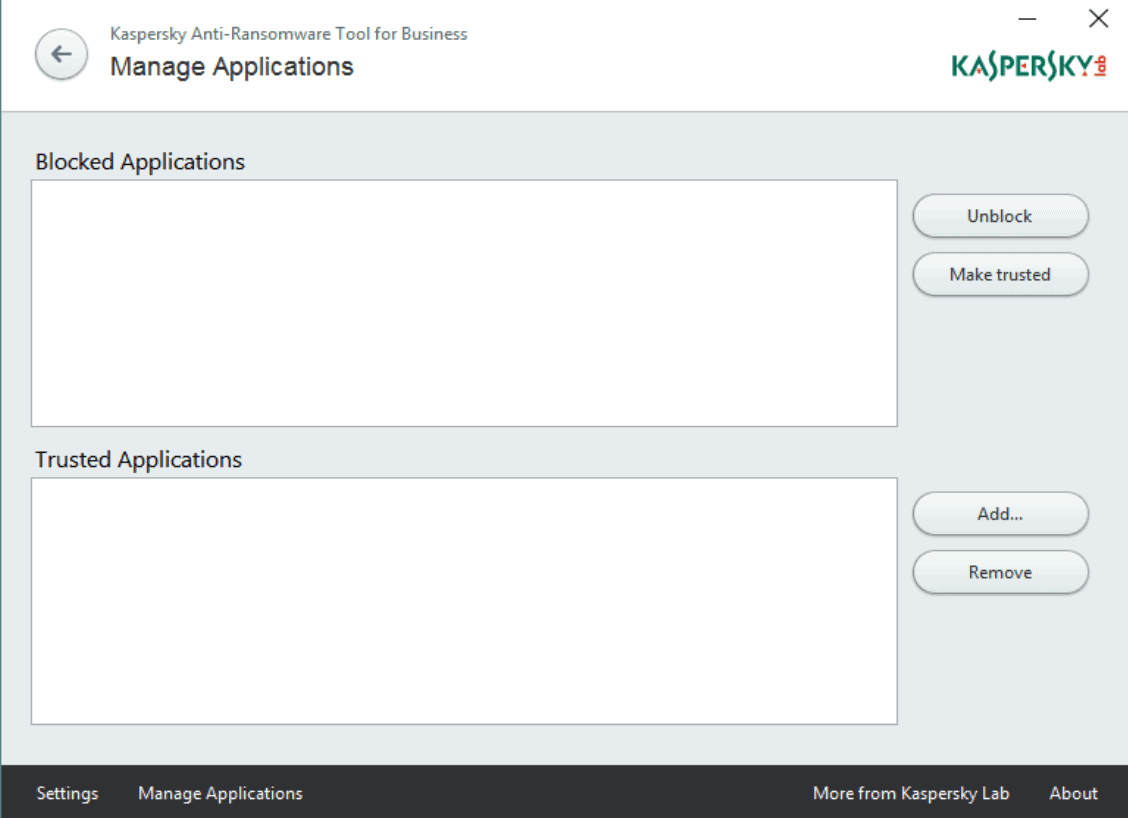Click the Make trusted button
The width and height of the screenshot is (1128, 818).
point(1000,274)
